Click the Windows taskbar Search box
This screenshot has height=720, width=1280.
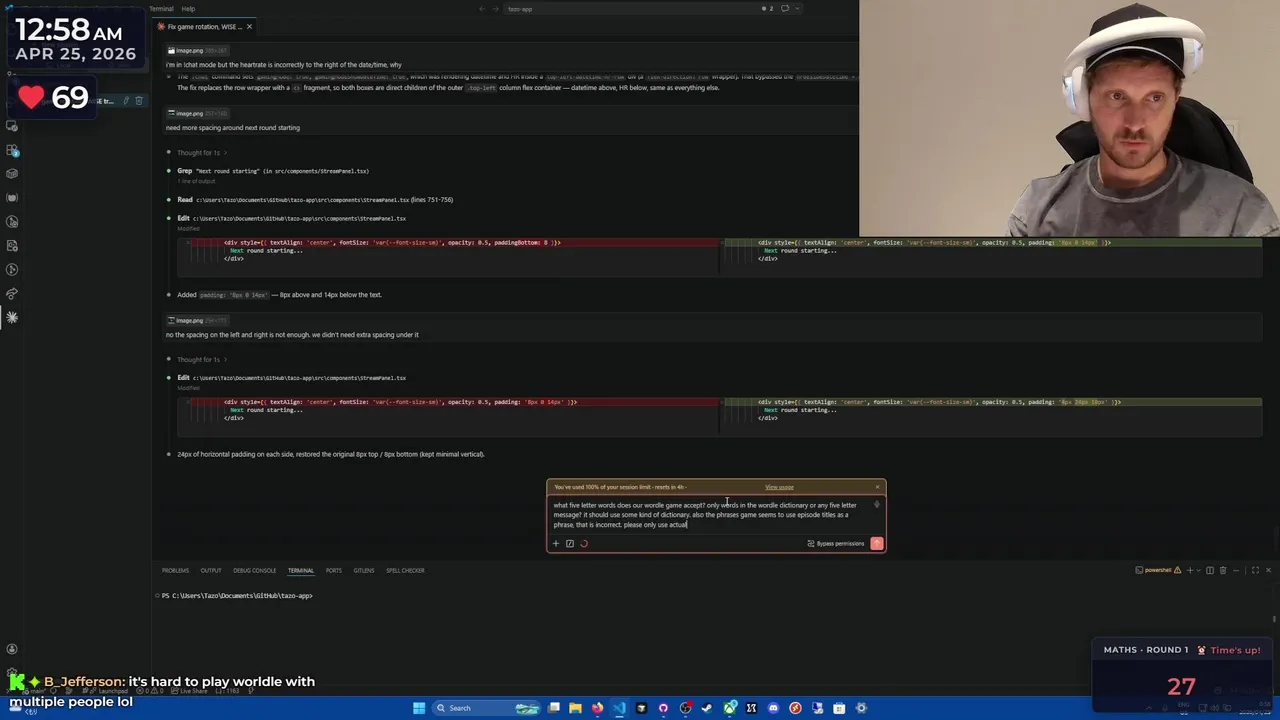487,708
